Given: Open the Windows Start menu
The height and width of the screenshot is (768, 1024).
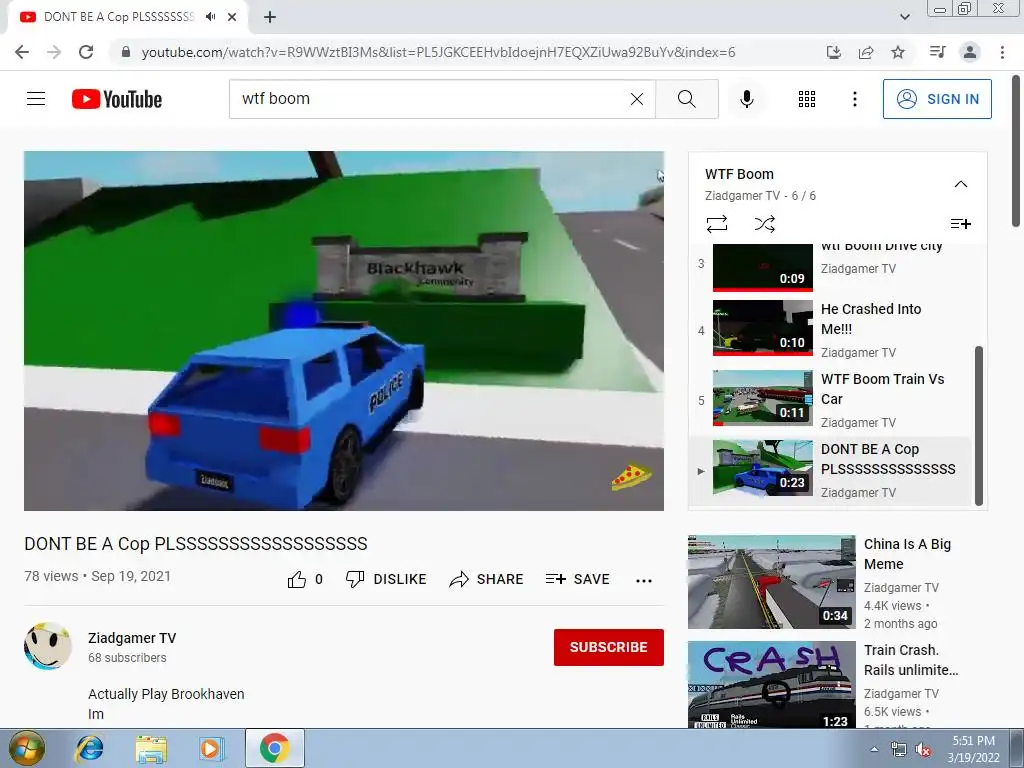Looking at the screenshot, I should (27, 748).
